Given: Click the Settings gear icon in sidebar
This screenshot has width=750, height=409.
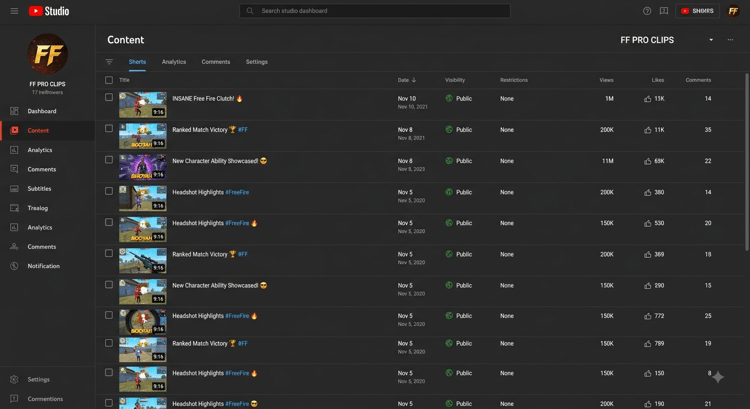Looking at the screenshot, I should [x=14, y=379].
